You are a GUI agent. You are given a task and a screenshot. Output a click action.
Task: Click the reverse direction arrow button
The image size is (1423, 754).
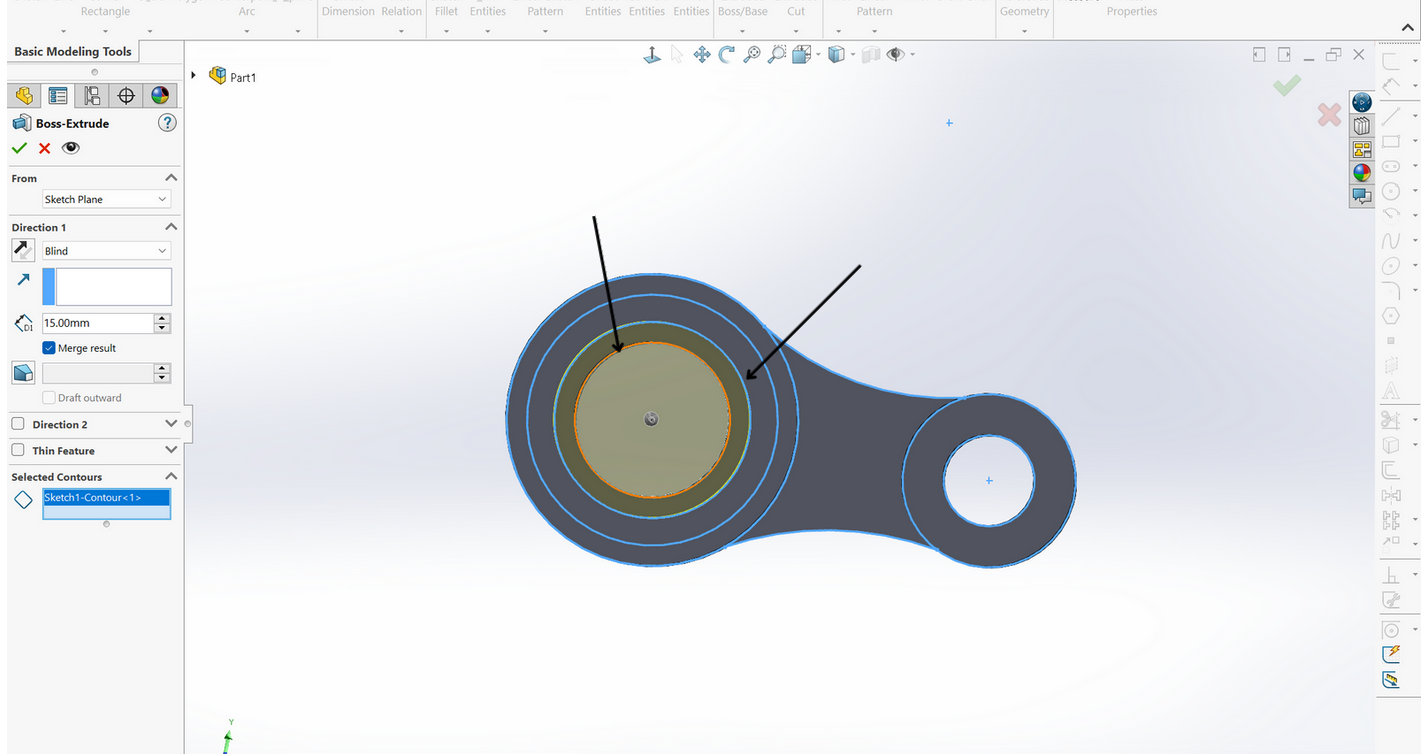click(23, 250)
